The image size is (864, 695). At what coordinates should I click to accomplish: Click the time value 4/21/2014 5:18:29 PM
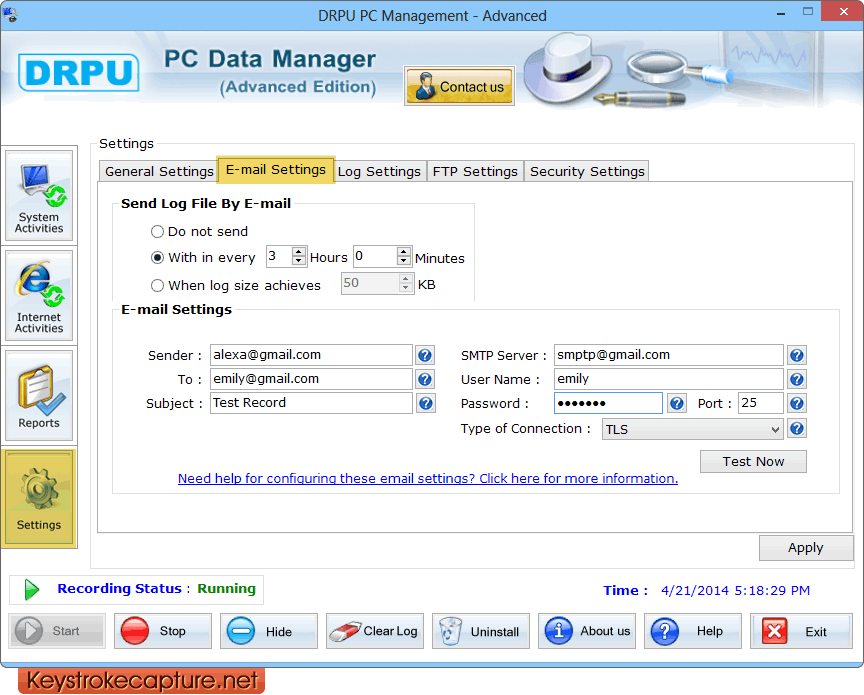(x=735, y=590)
